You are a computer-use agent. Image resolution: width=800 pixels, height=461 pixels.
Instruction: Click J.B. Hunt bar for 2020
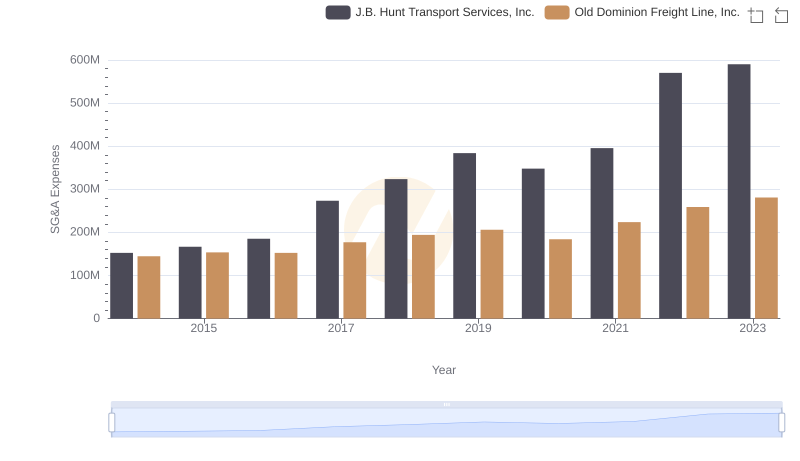point(533,243)
